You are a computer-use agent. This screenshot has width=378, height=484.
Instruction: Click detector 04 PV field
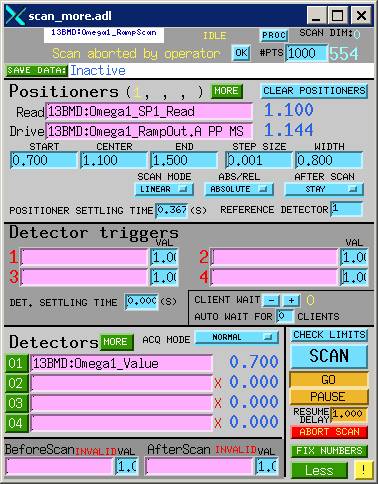tap(122, 424)
